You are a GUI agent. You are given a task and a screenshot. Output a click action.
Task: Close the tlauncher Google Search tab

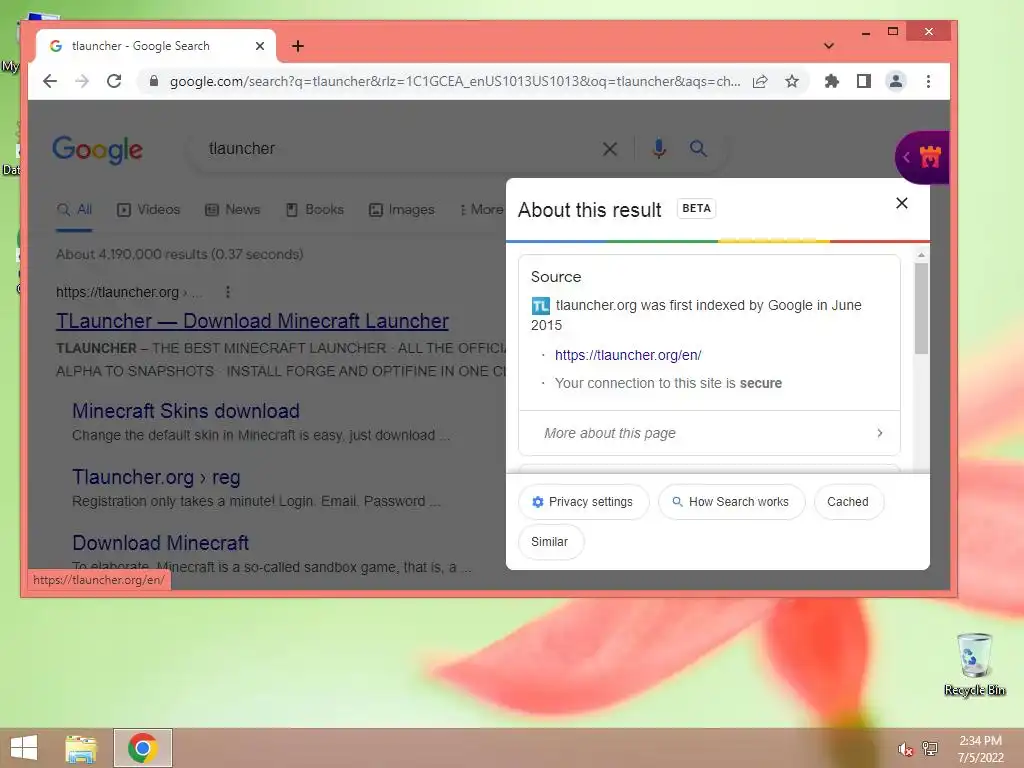(x=259, y=46)
